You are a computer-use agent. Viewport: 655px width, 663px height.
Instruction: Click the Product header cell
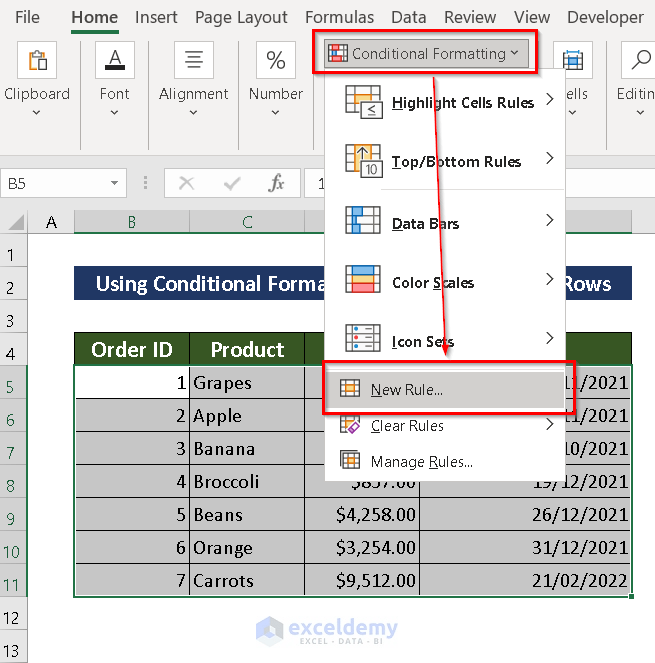(247, 349)
